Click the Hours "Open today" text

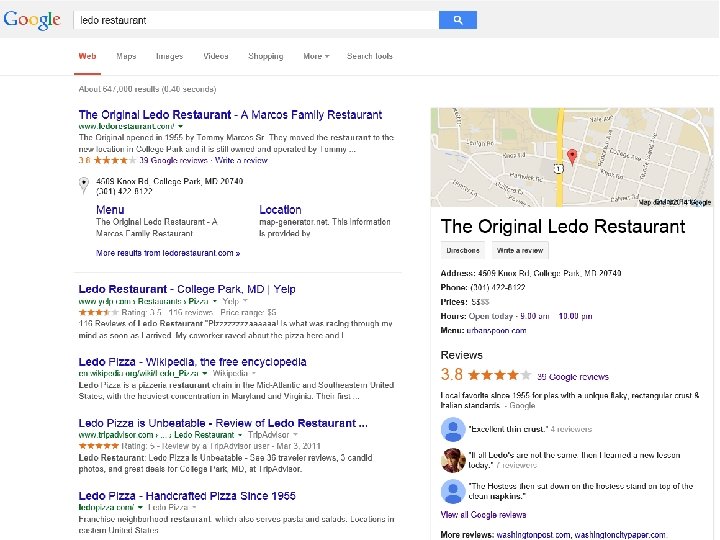pos(490,316)
